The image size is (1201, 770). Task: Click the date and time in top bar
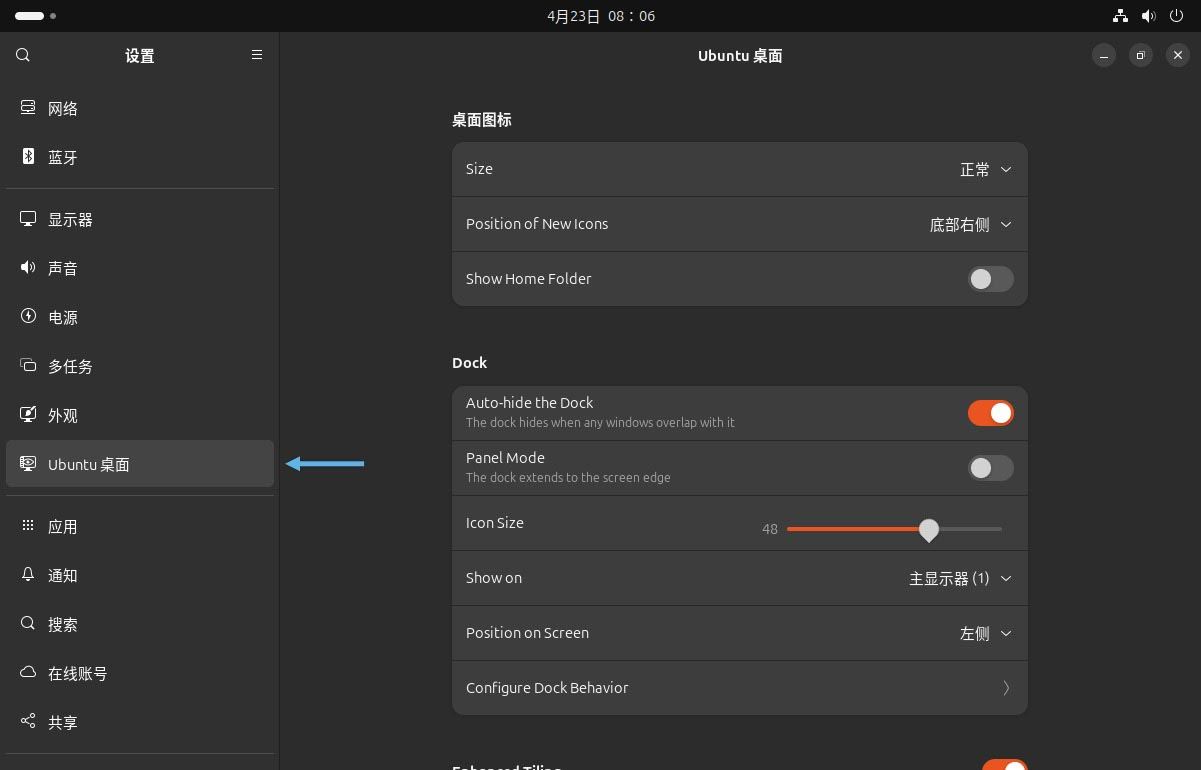point(600,16)
